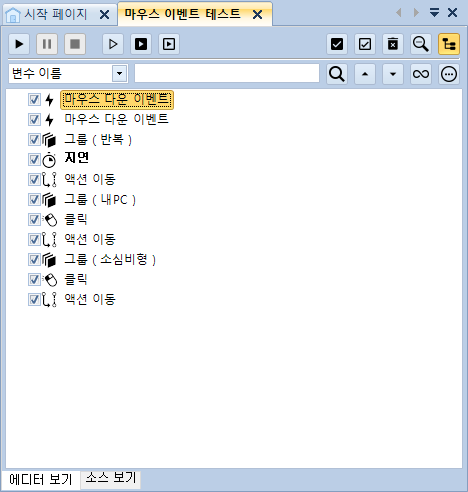Select the 그룹 ( 소심비형 ) item

pyautogui.click(x=110, y=259)
